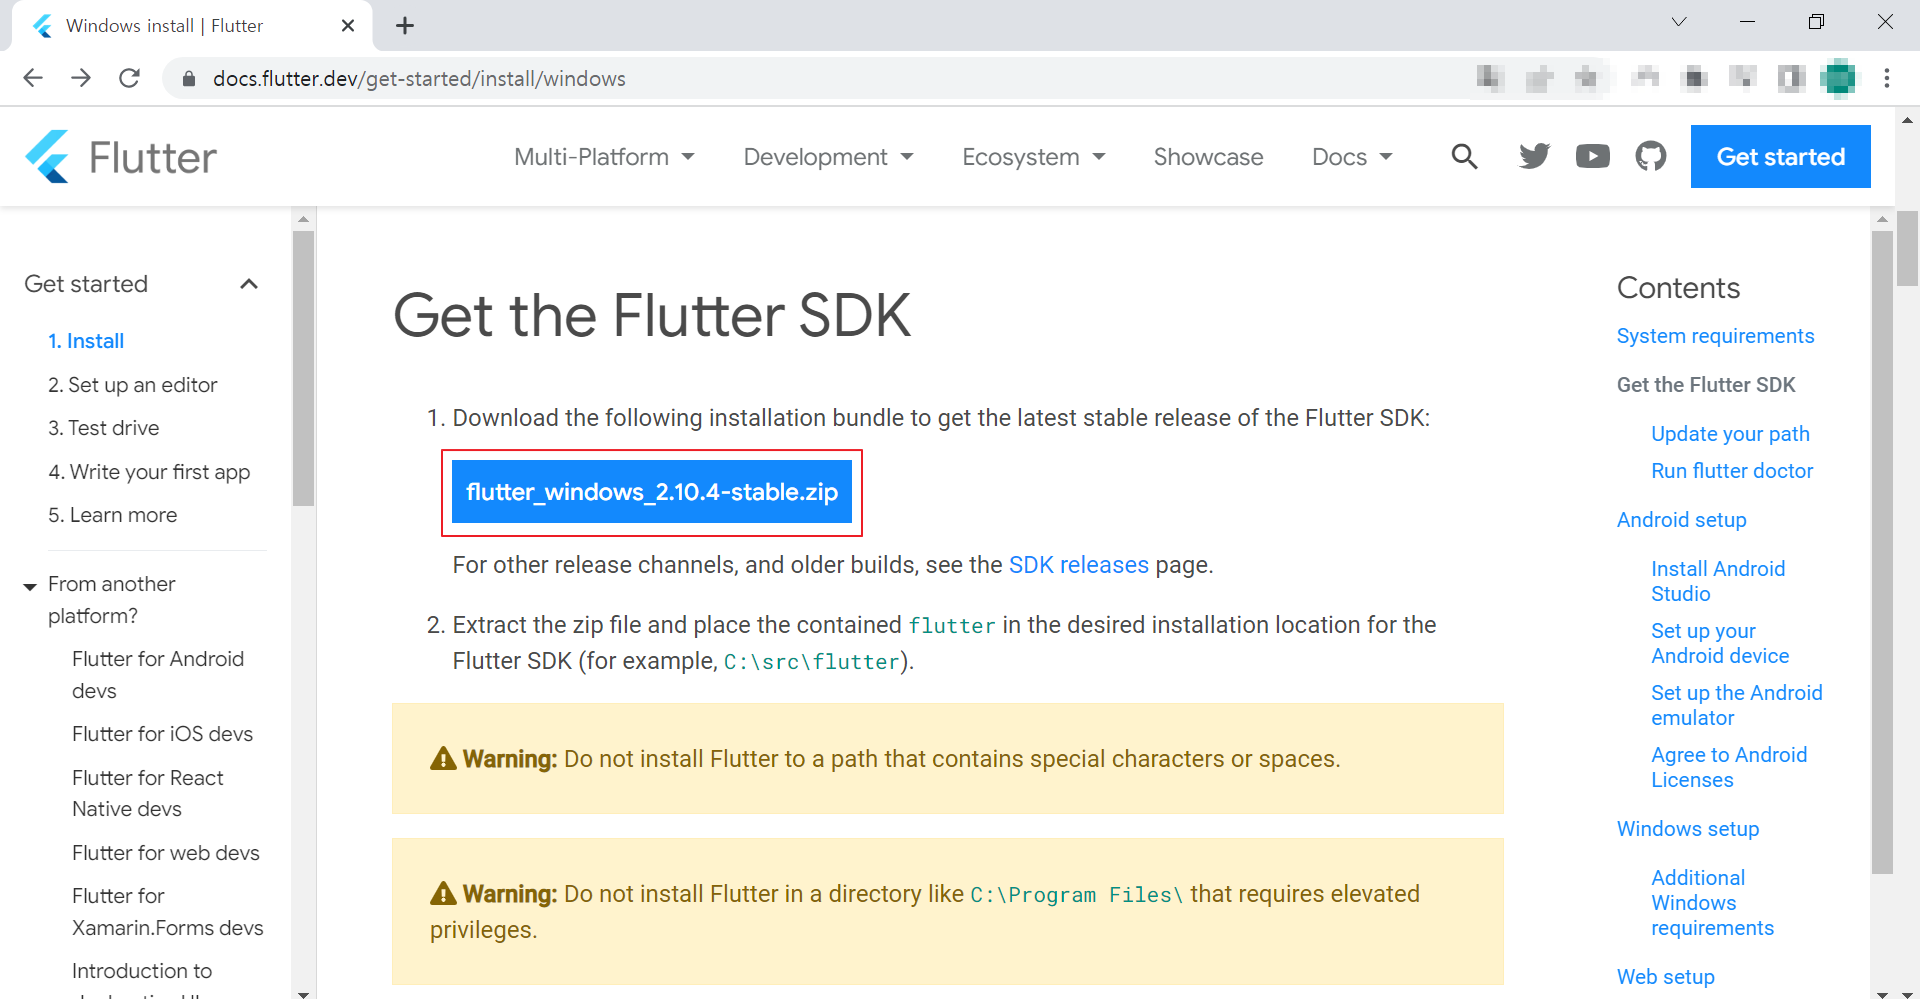Jump to Agree to Android Licenses

(1729, 767)
